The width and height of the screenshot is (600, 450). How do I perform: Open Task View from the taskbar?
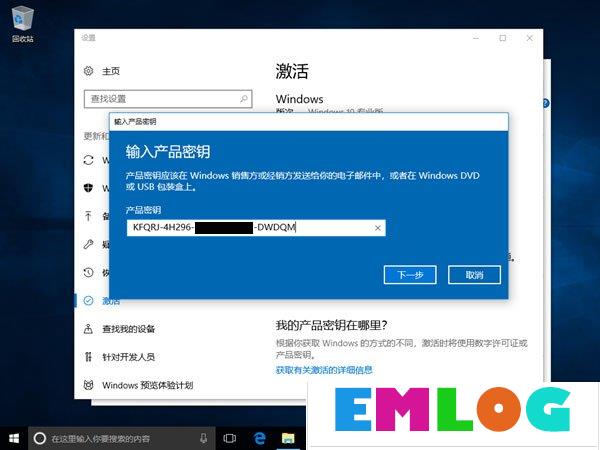point(230,439)
